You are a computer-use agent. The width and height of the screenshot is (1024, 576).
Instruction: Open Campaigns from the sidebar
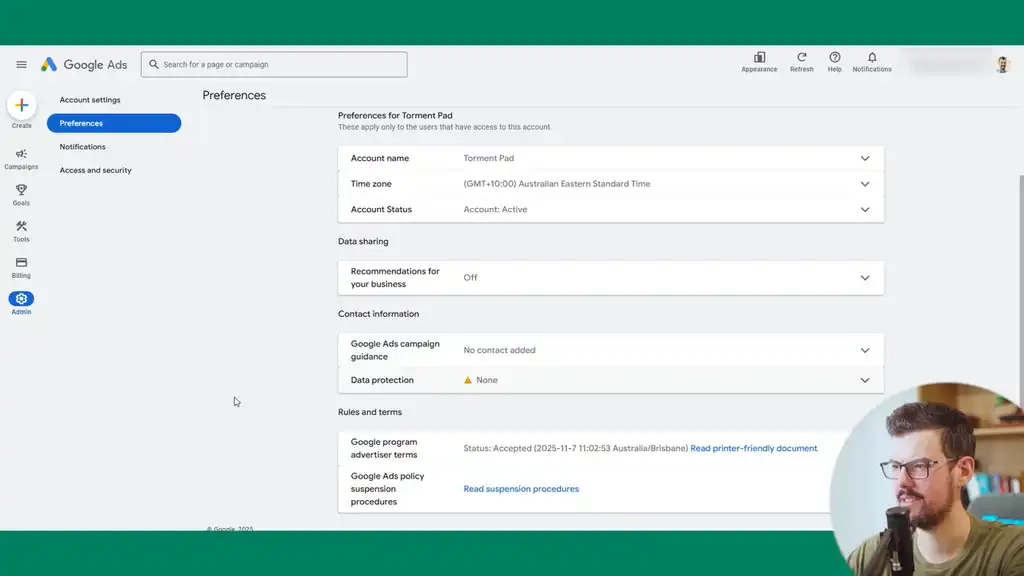[x=21, y=155]
